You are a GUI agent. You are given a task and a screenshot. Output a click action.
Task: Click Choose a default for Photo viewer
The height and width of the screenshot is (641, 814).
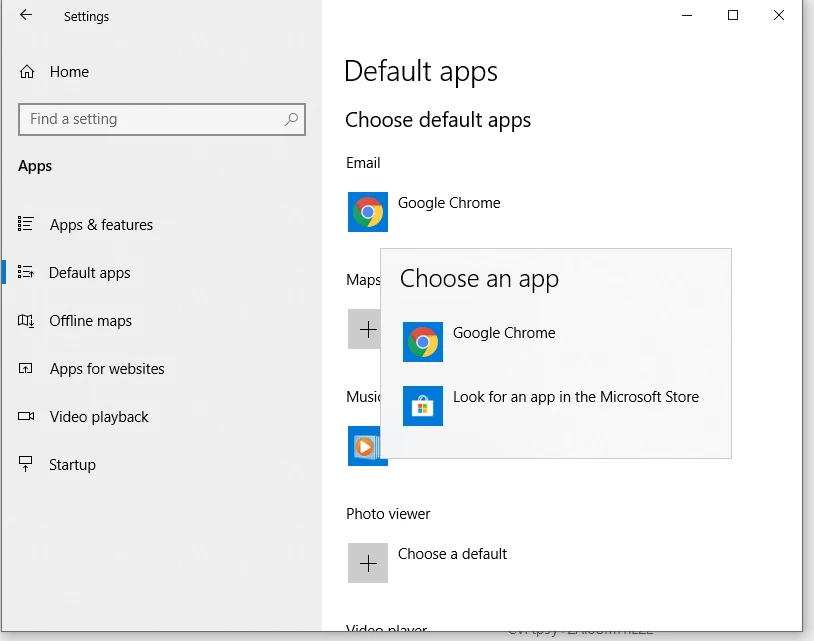tap(452, 554)
